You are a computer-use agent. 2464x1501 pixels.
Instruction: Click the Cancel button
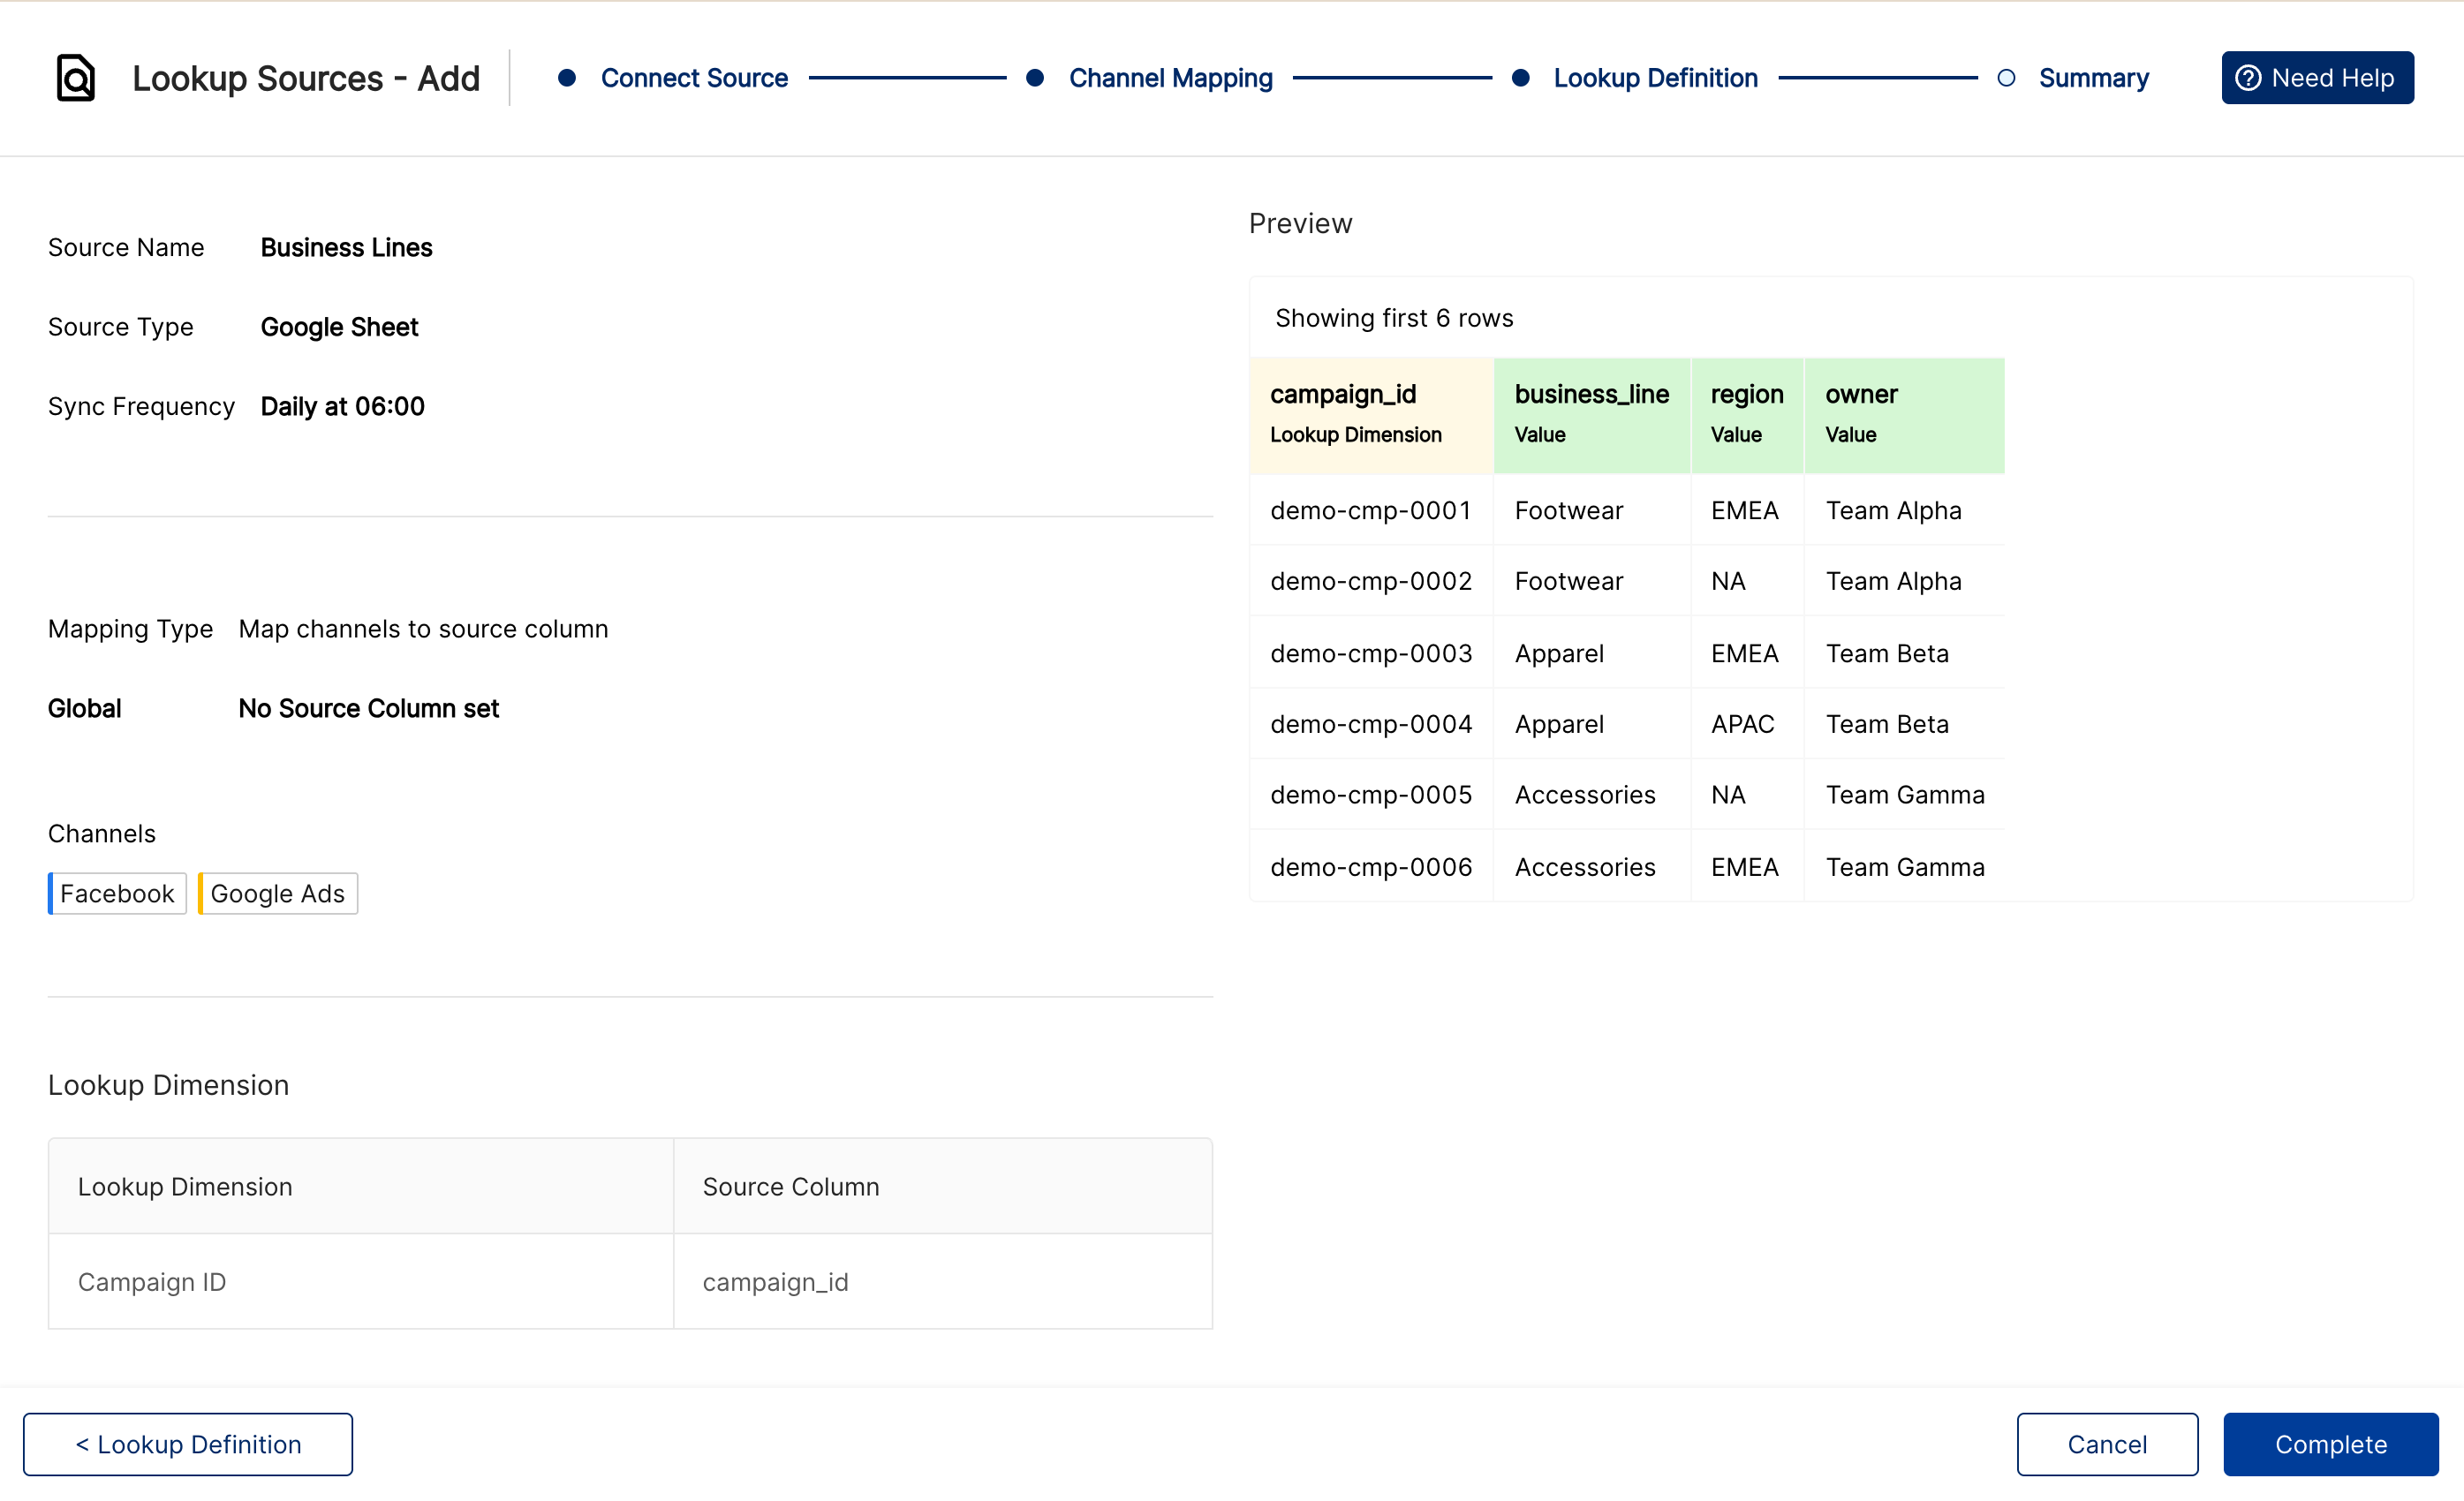(x=2107, y=1444)
